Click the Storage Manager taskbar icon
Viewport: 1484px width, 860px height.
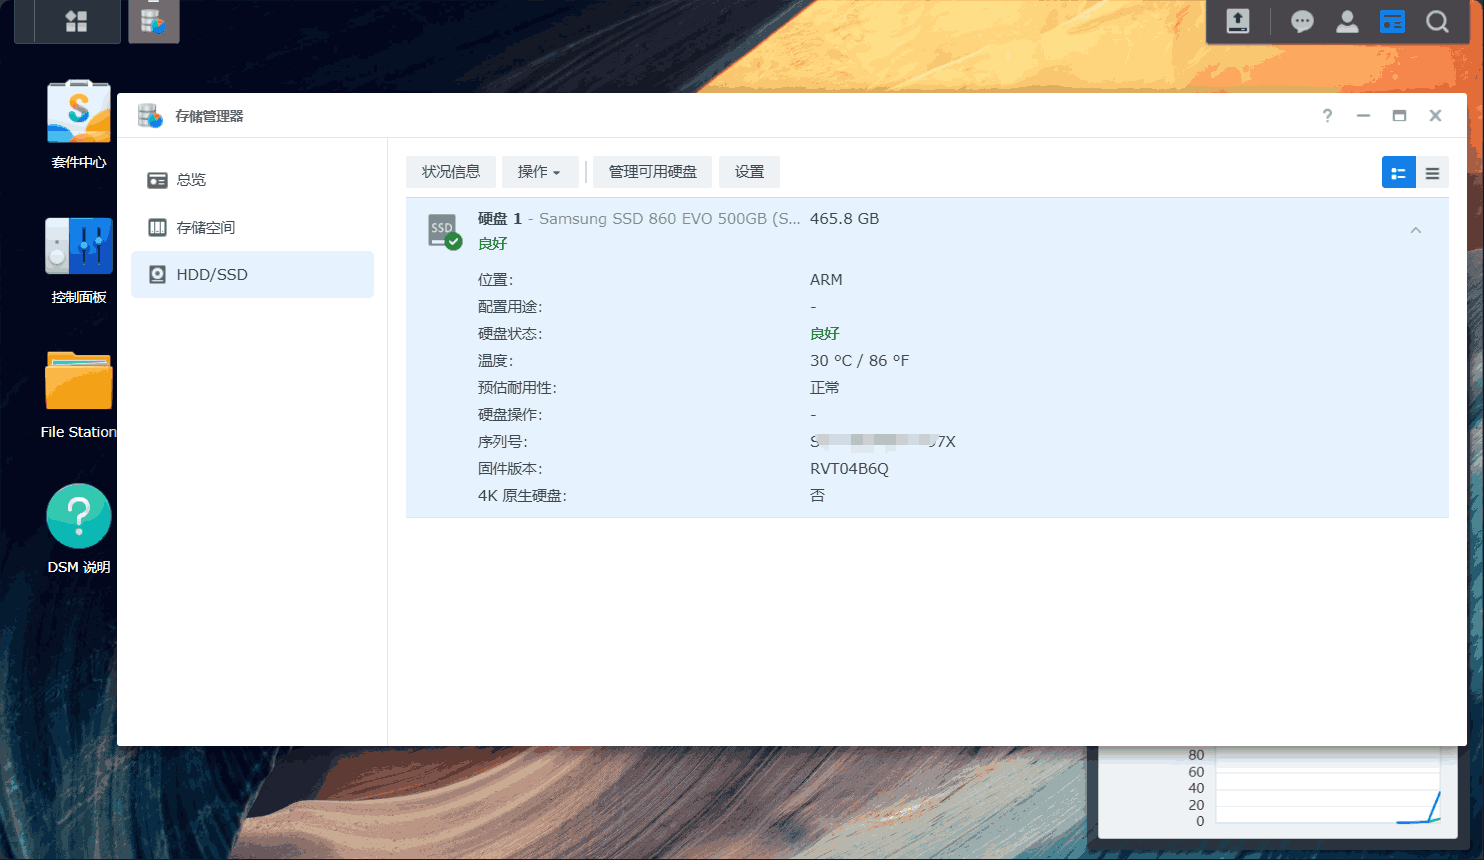pos(153,21)
